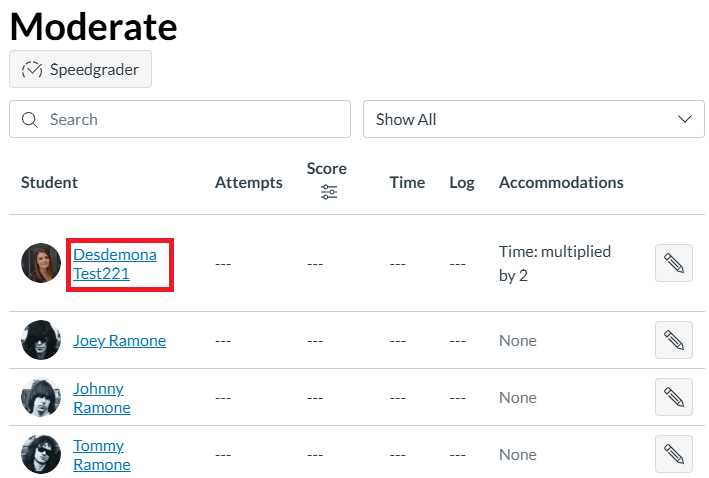
Task: Open score filter settings icon
Action: 328,192
